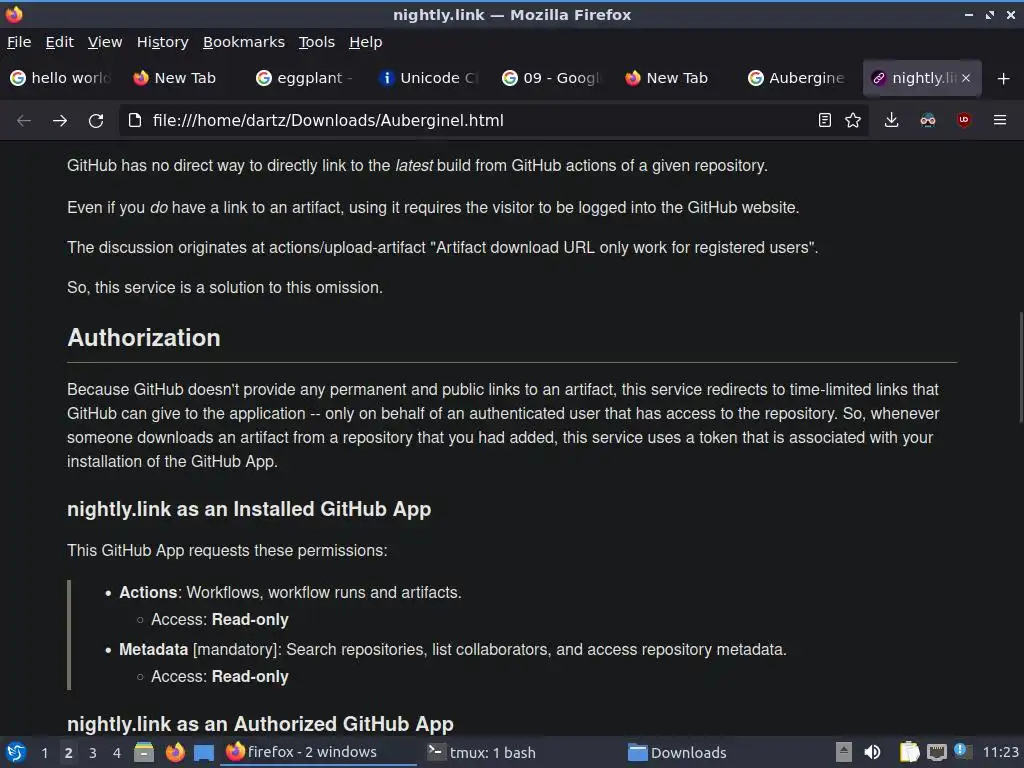
Task: Click the removable media eject tray icon
Action: 843,752
